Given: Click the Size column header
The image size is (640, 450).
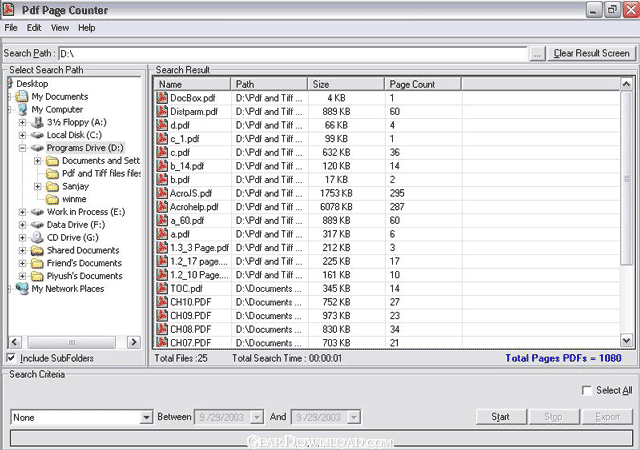Looking at the screenshot, I should point(346,84).
